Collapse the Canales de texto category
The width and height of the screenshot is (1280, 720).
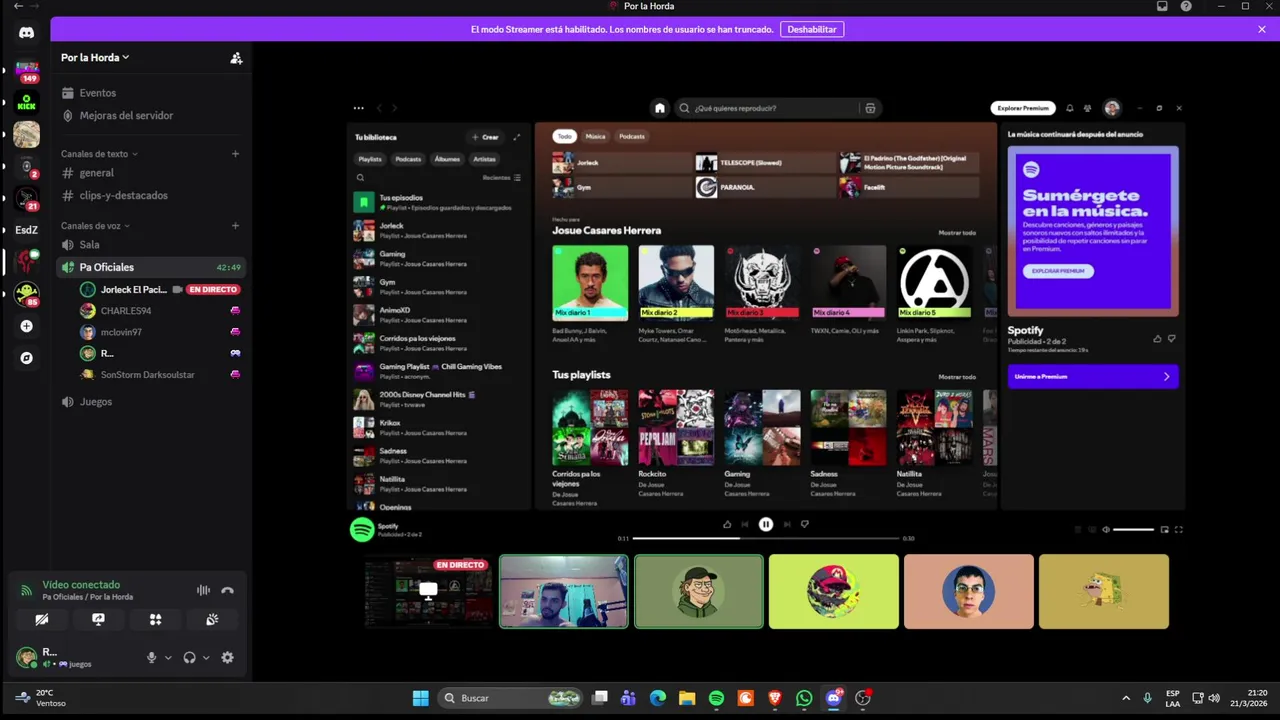point(99,154)
